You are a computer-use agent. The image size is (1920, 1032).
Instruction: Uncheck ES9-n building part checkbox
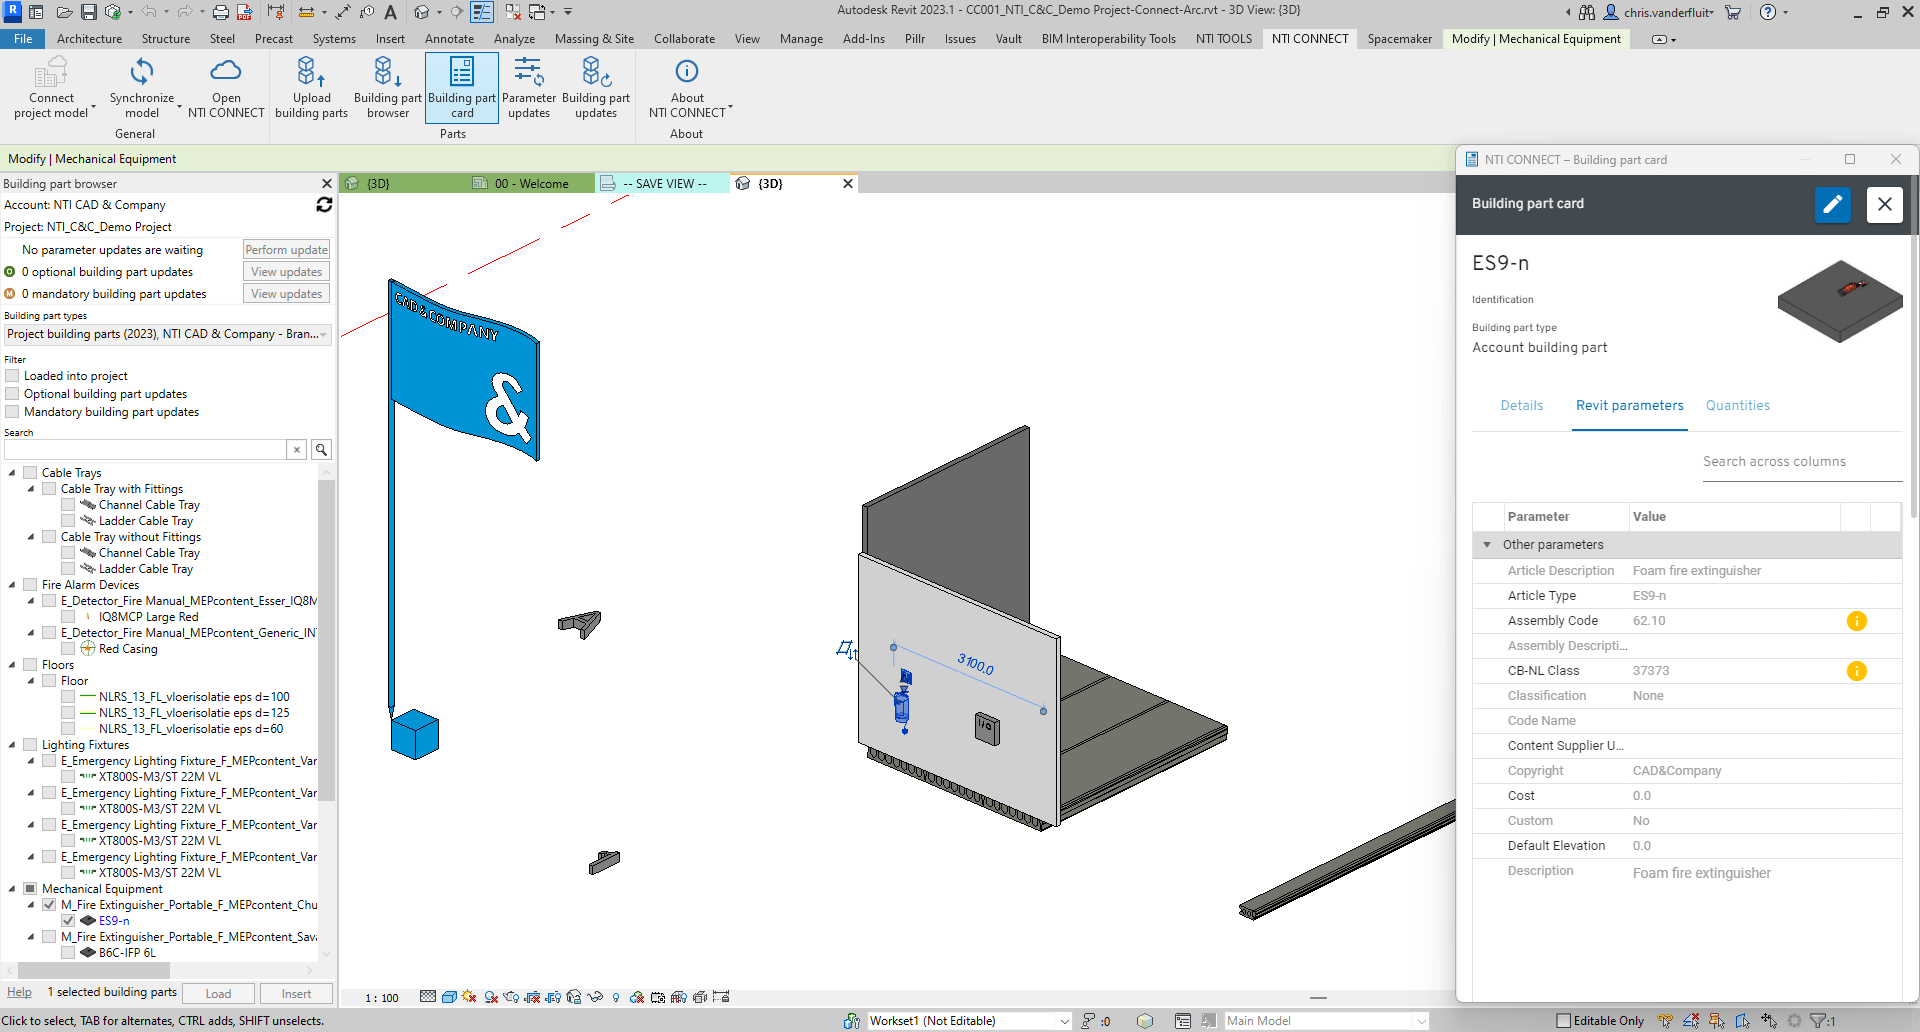(68, 921)
